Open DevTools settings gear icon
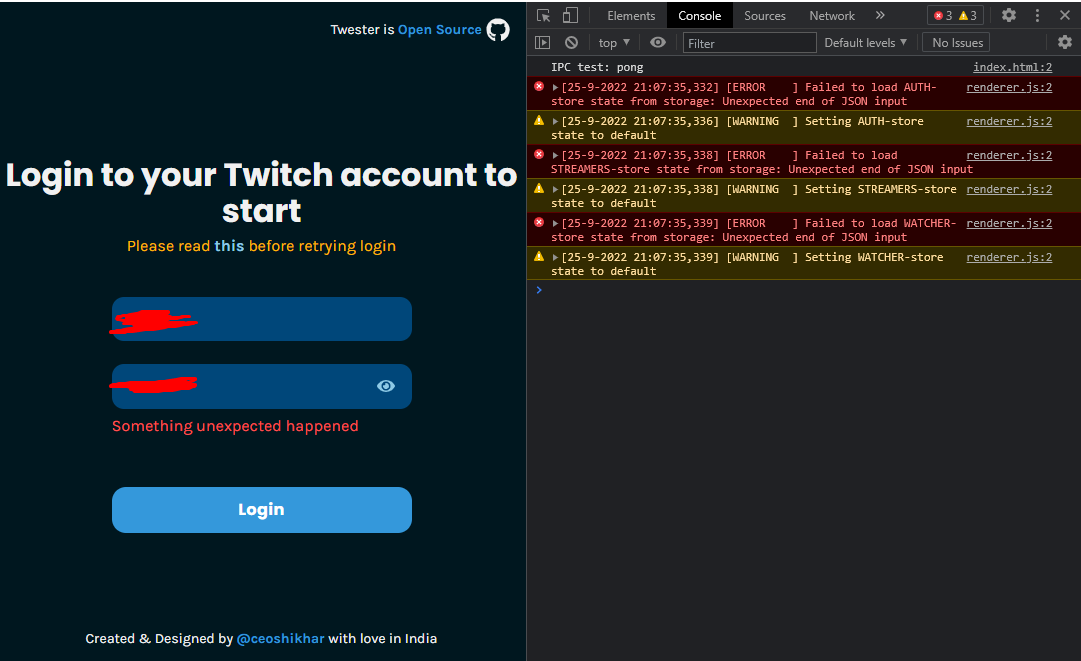This screenshot has width=1081, height=661. [1009, 15]
